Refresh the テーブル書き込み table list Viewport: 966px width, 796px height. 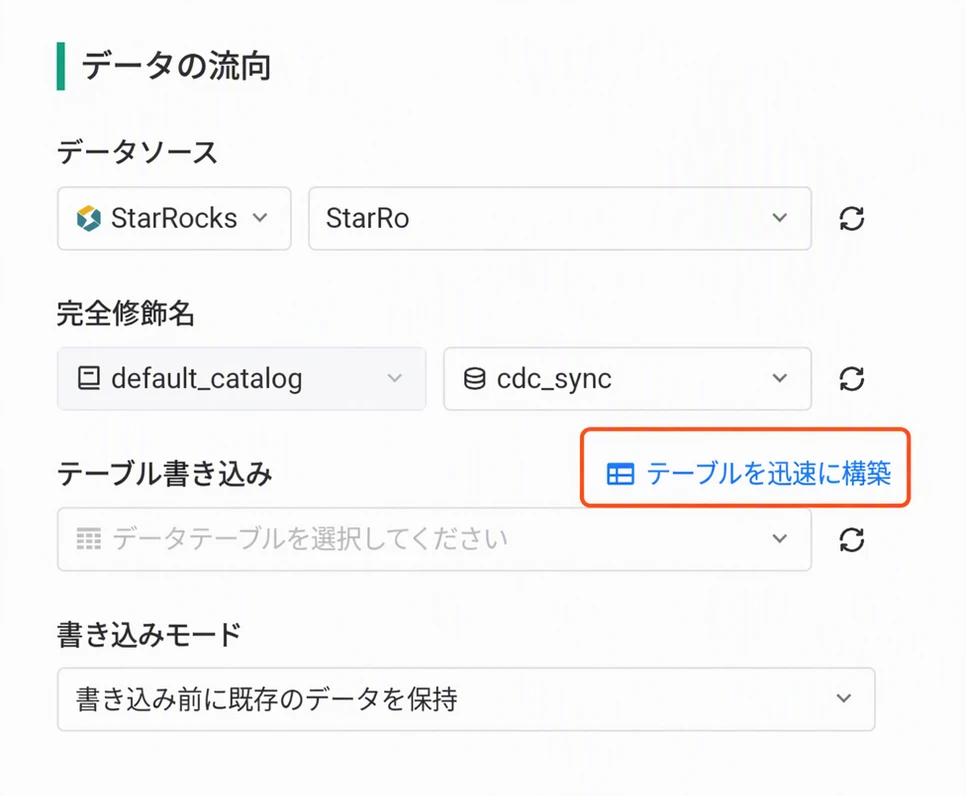[851, 540]
